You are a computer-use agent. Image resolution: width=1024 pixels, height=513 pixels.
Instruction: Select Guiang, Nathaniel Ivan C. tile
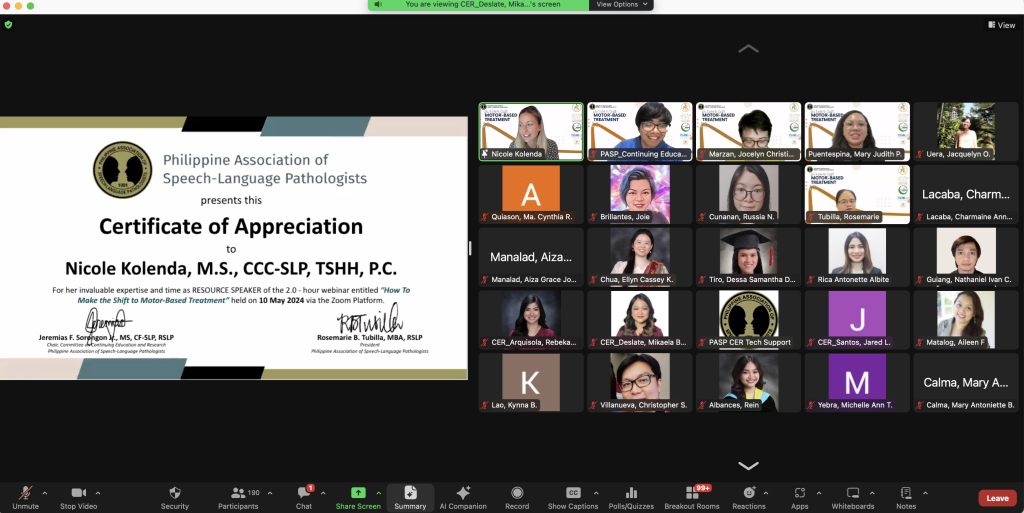click(x=966, y=257)
